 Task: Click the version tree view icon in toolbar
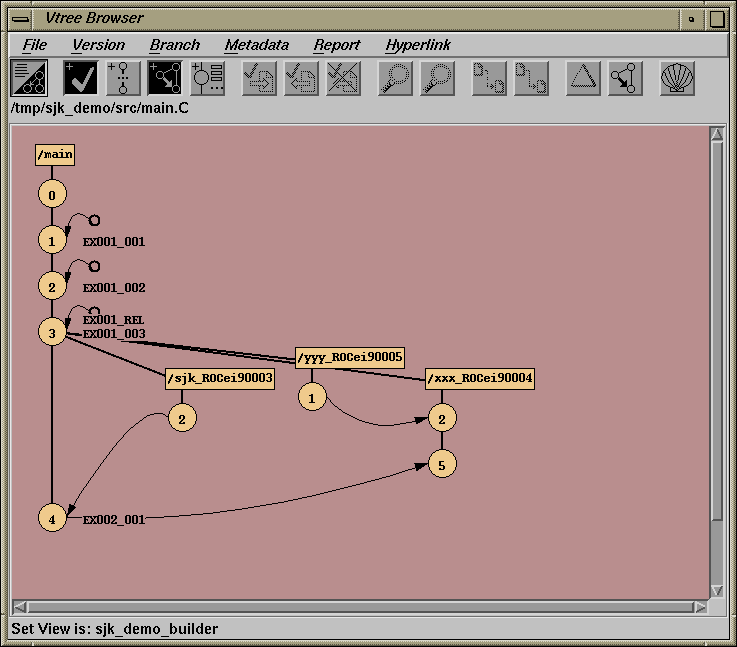(x=27, y=78)
